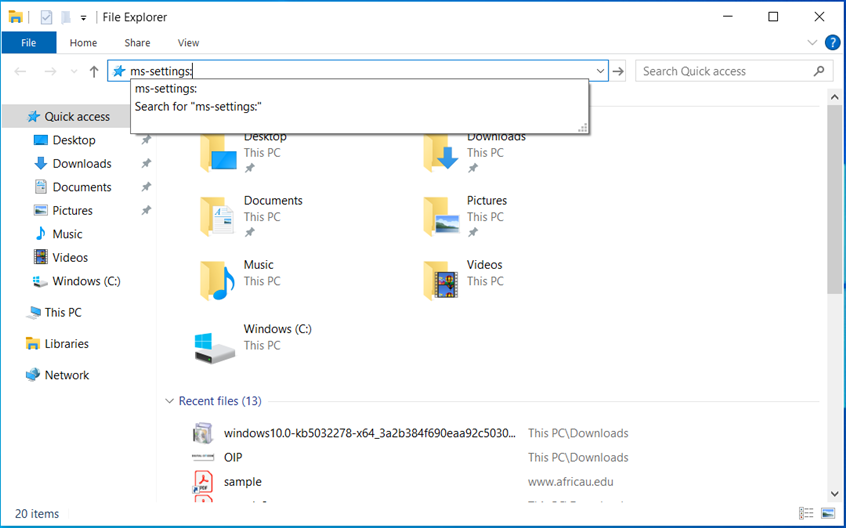The height and width of the screenshot is (528, 846).
Task: Click the www.africau.edu location text
Action: tap(571, 482)
